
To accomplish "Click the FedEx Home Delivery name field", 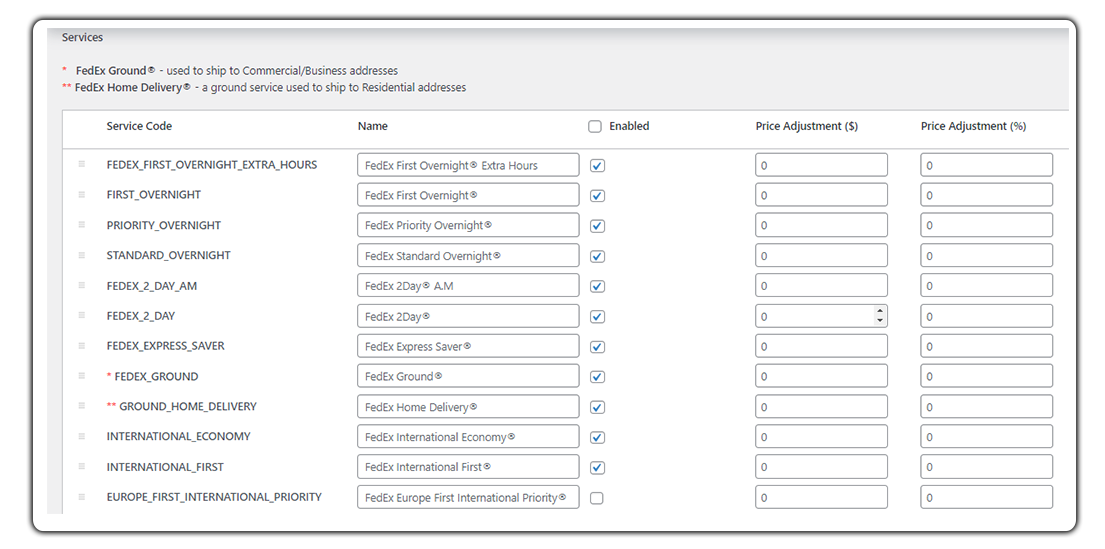I will pyautogui.click(x=468, y=407).
